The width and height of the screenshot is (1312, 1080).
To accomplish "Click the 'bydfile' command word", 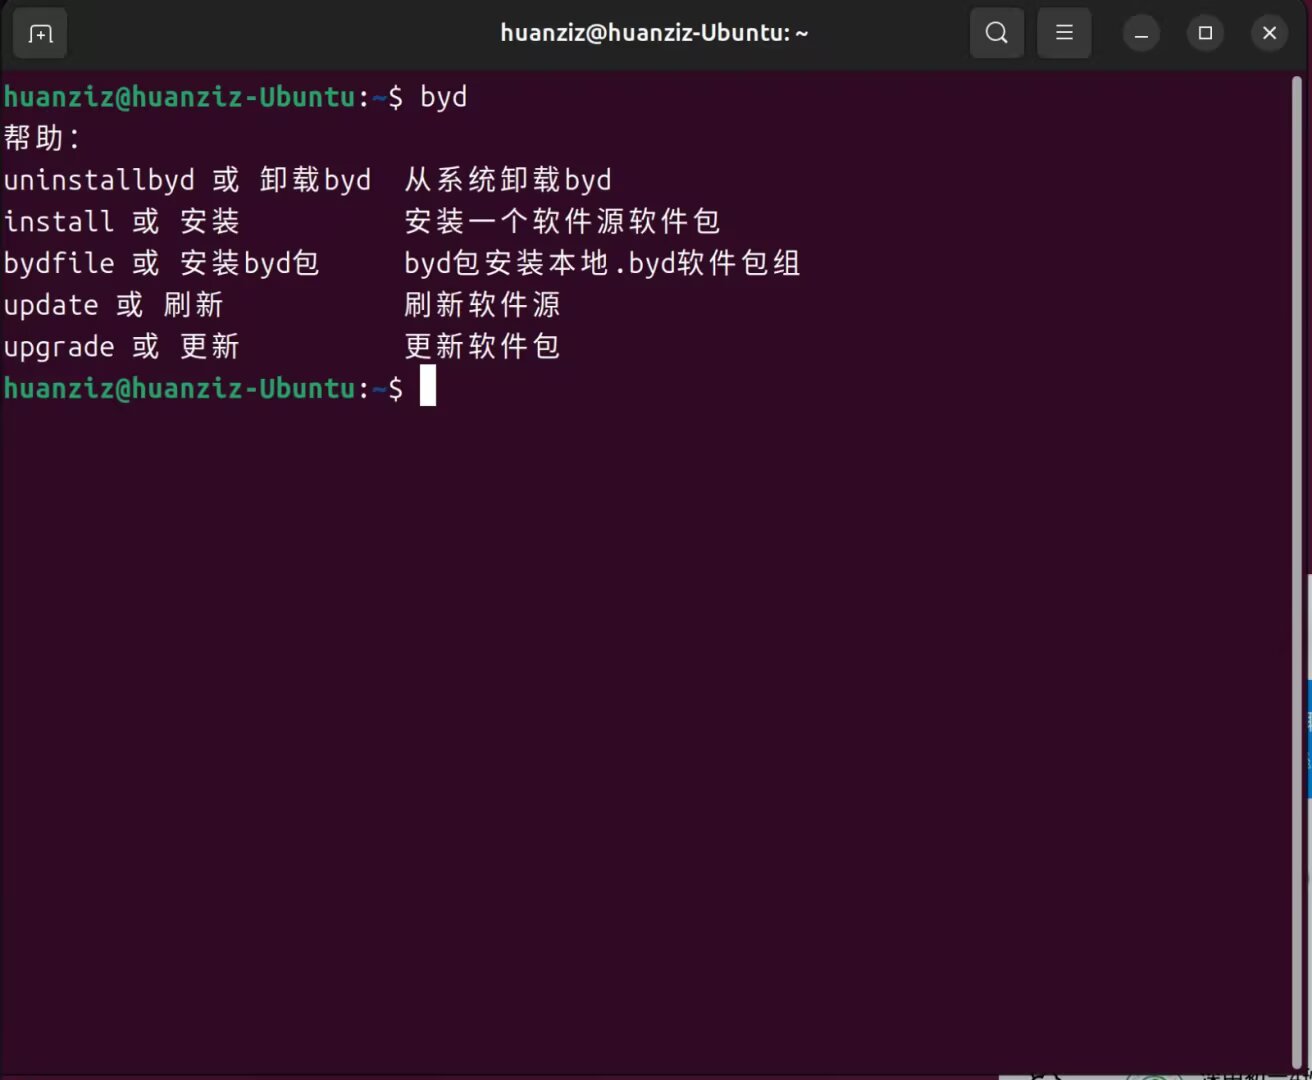I will click(x=59, y=263).
